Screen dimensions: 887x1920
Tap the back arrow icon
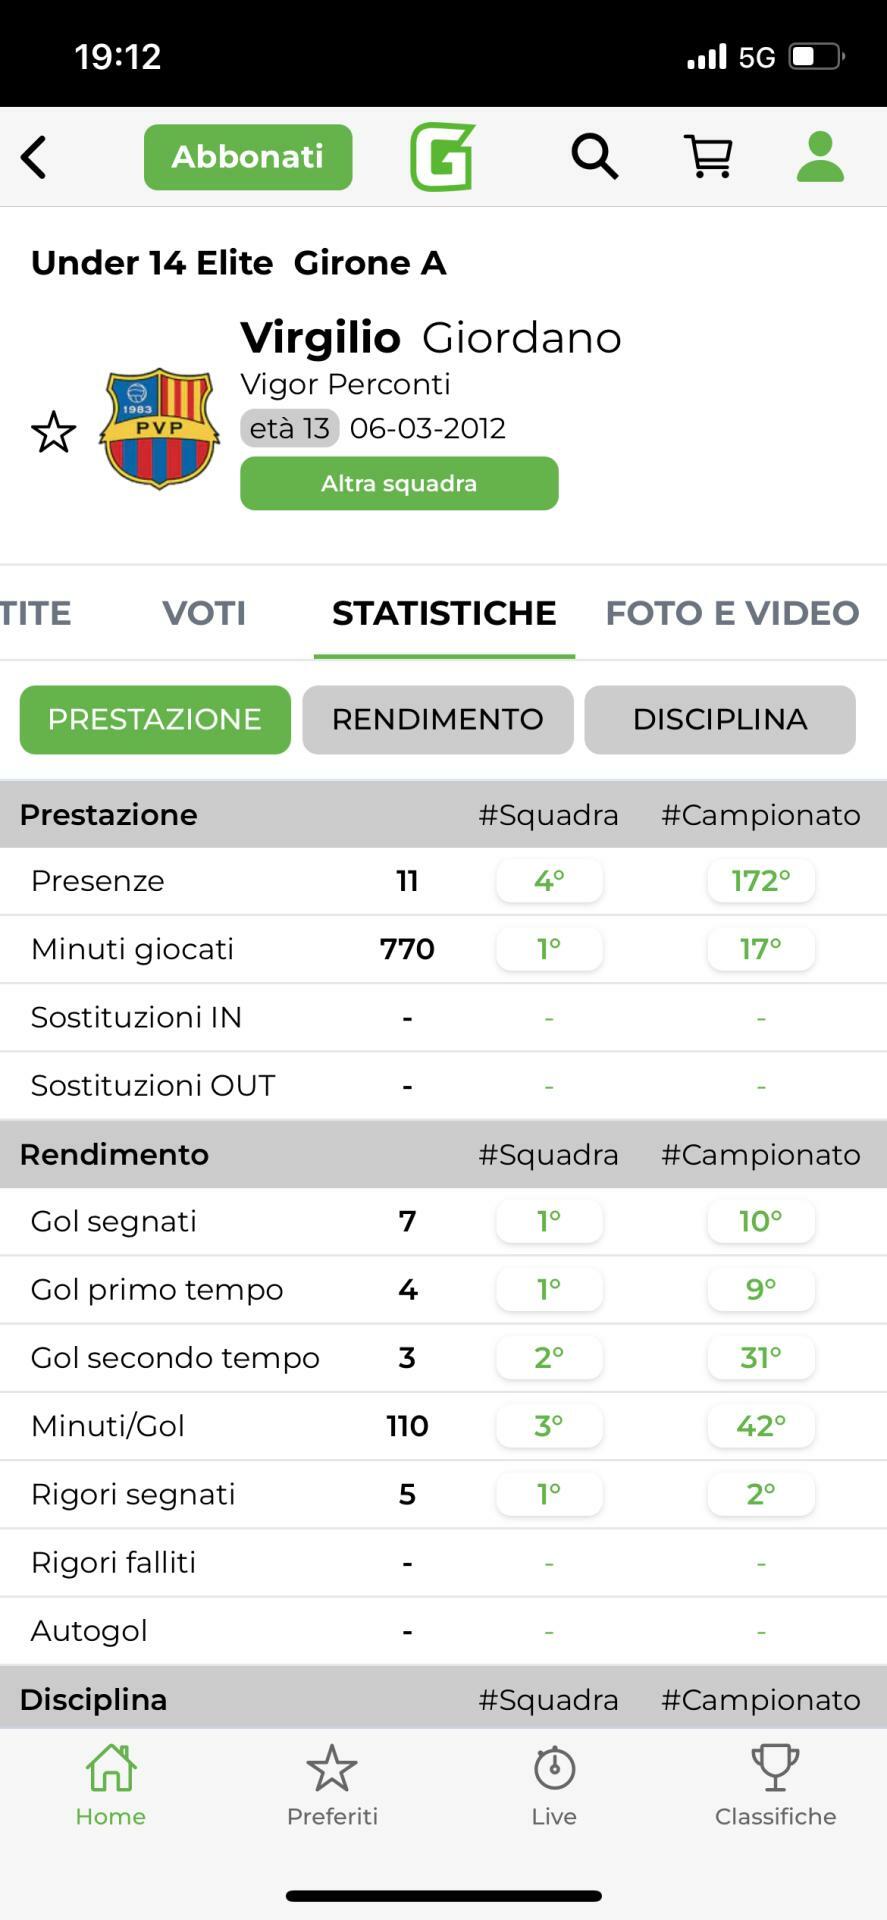[34, 157]
